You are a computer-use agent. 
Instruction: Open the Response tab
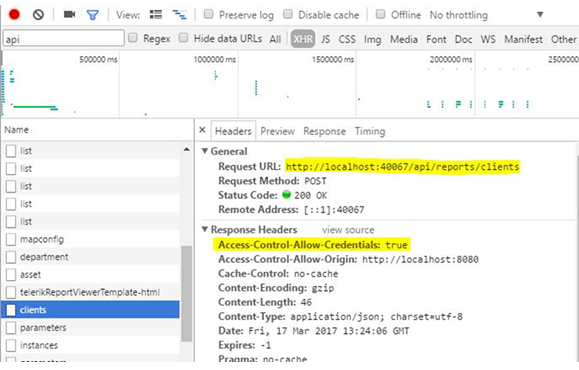(325, 131)
